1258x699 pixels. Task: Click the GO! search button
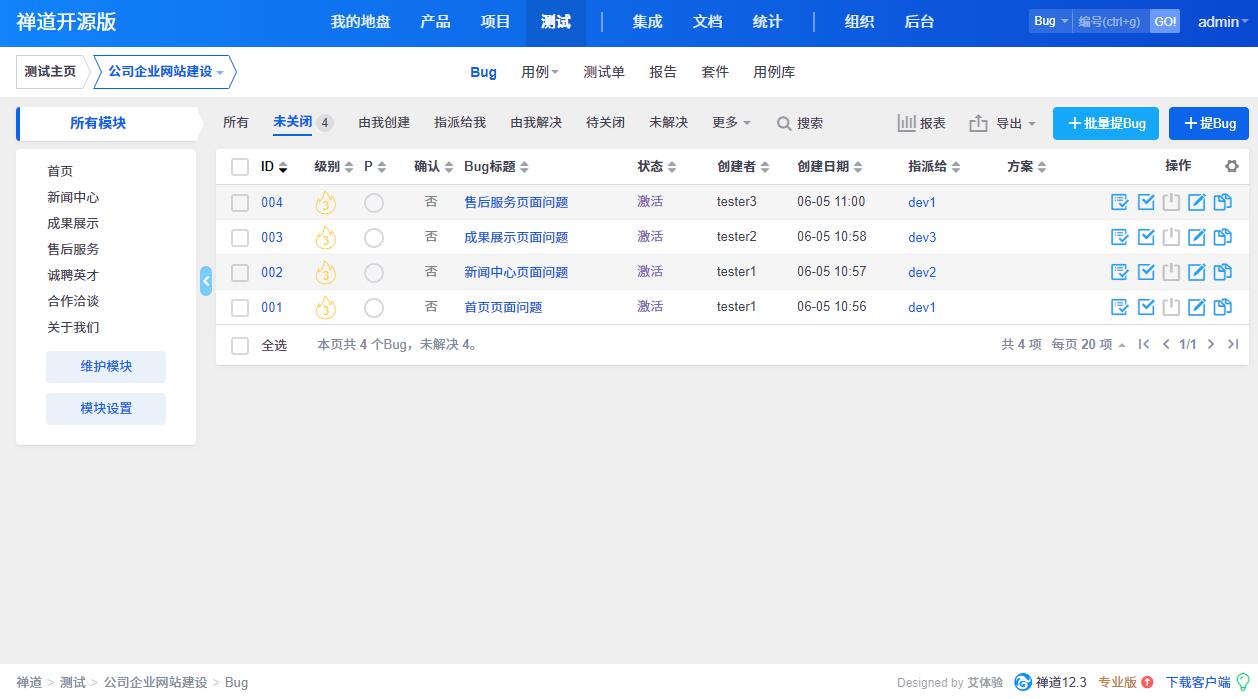pyautogui.click(x=1165, y=21)
